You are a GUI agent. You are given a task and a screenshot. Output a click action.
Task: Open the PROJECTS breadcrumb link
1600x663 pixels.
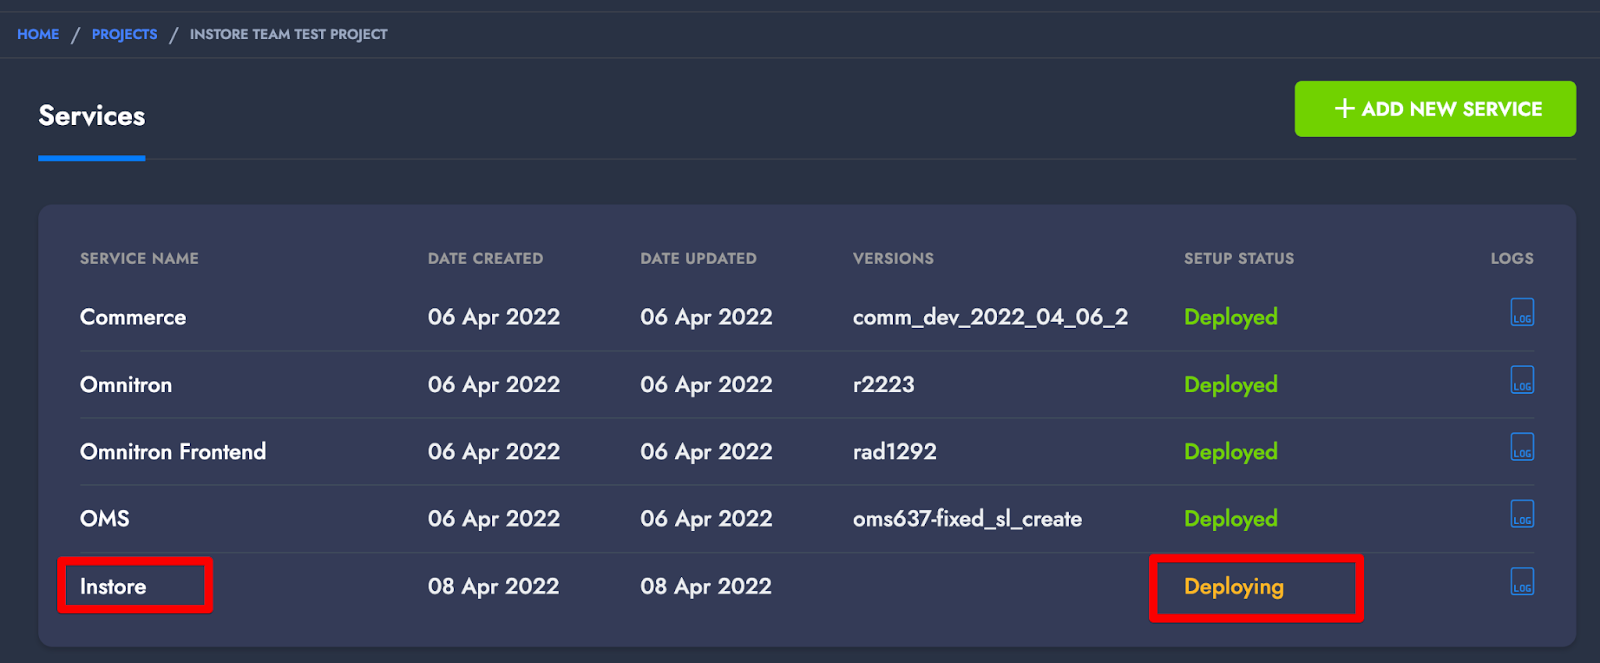tap(124, 34)
